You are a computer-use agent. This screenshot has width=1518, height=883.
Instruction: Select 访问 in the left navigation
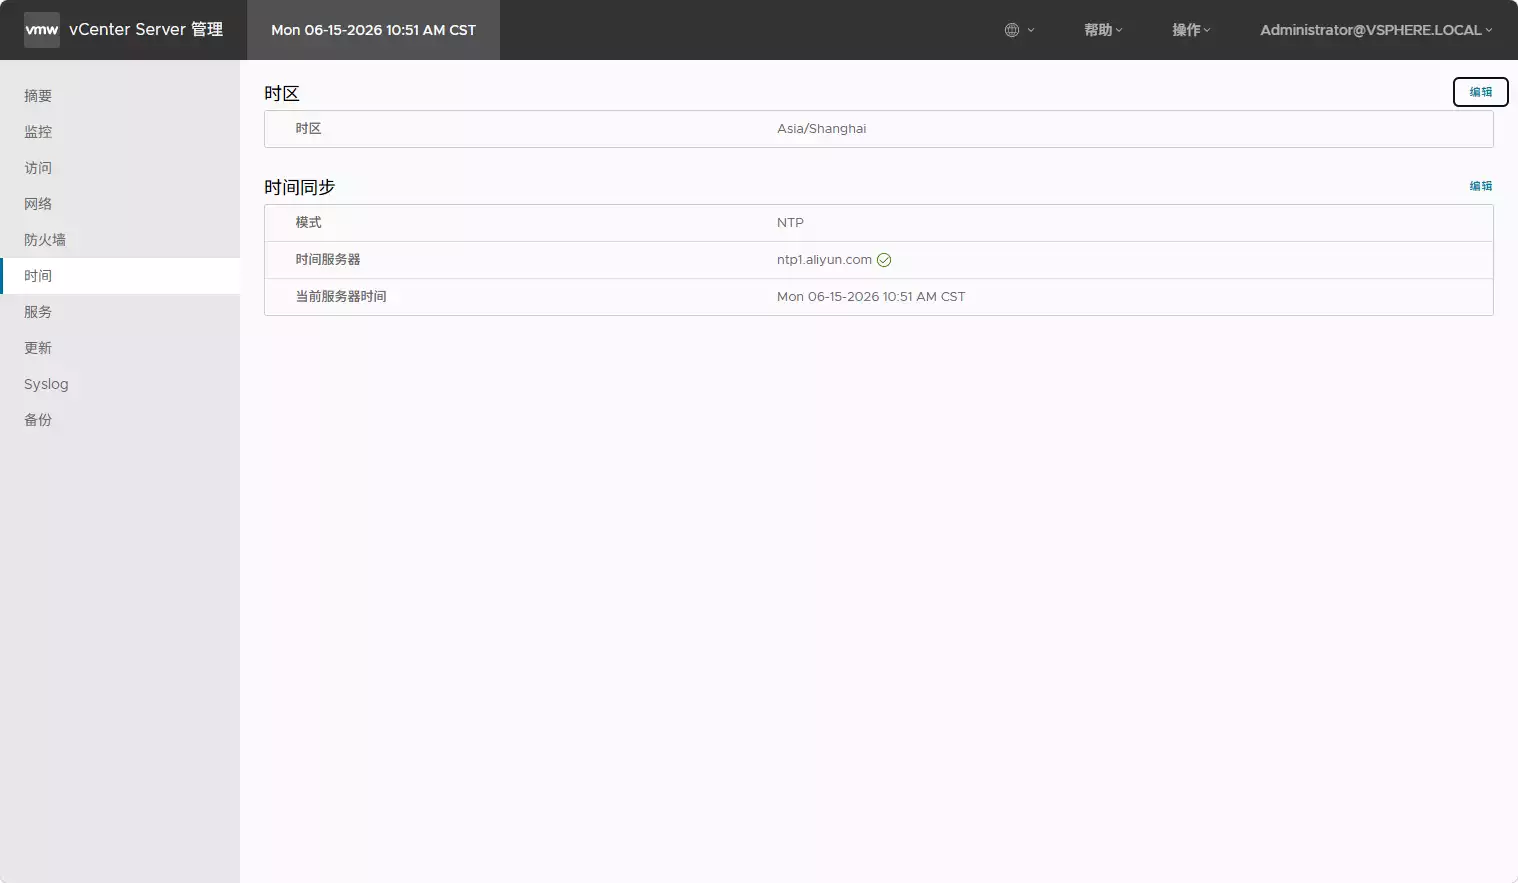[x=120, y=168]
